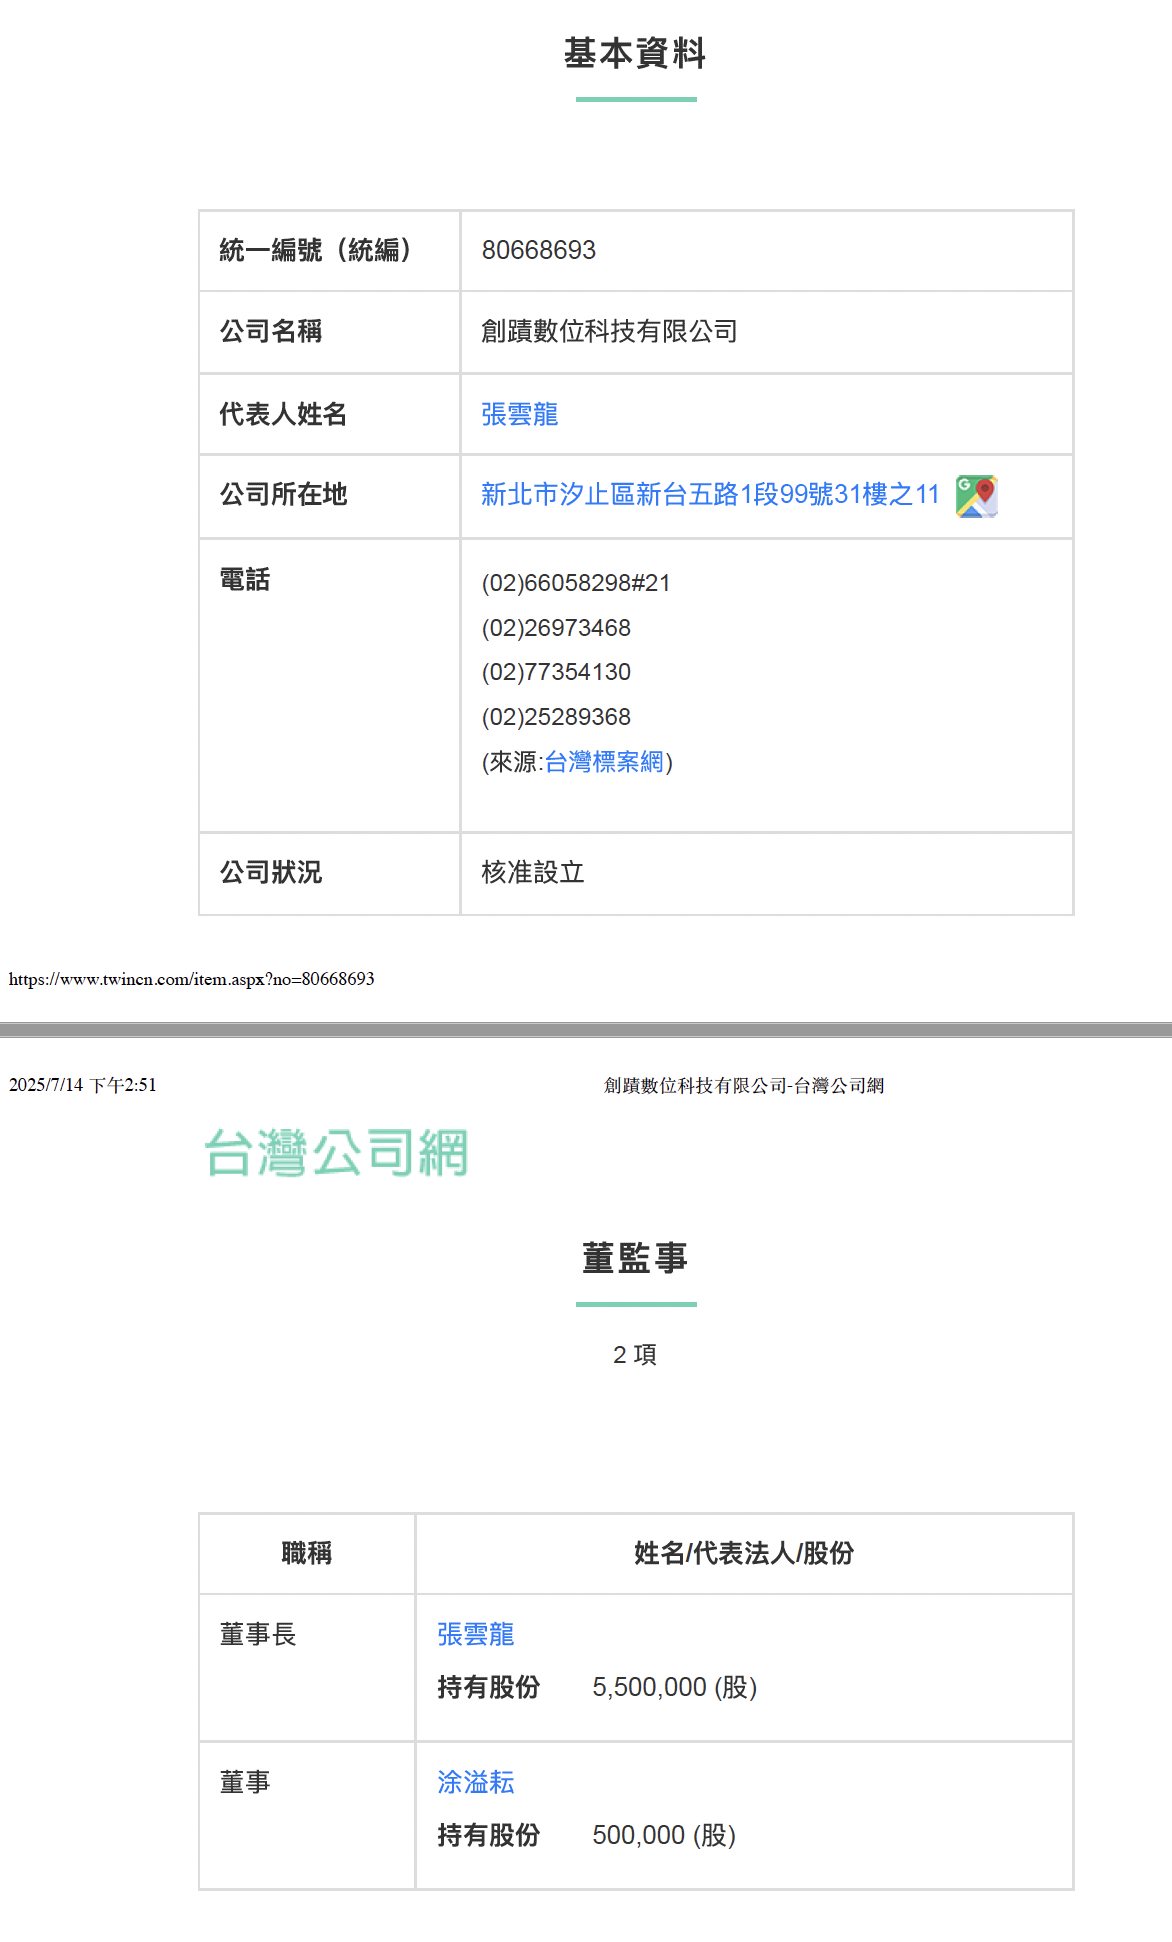Select phone number (02)77354130
The width and height of the screenshot is (1172, 1942).
coord(556,672)
